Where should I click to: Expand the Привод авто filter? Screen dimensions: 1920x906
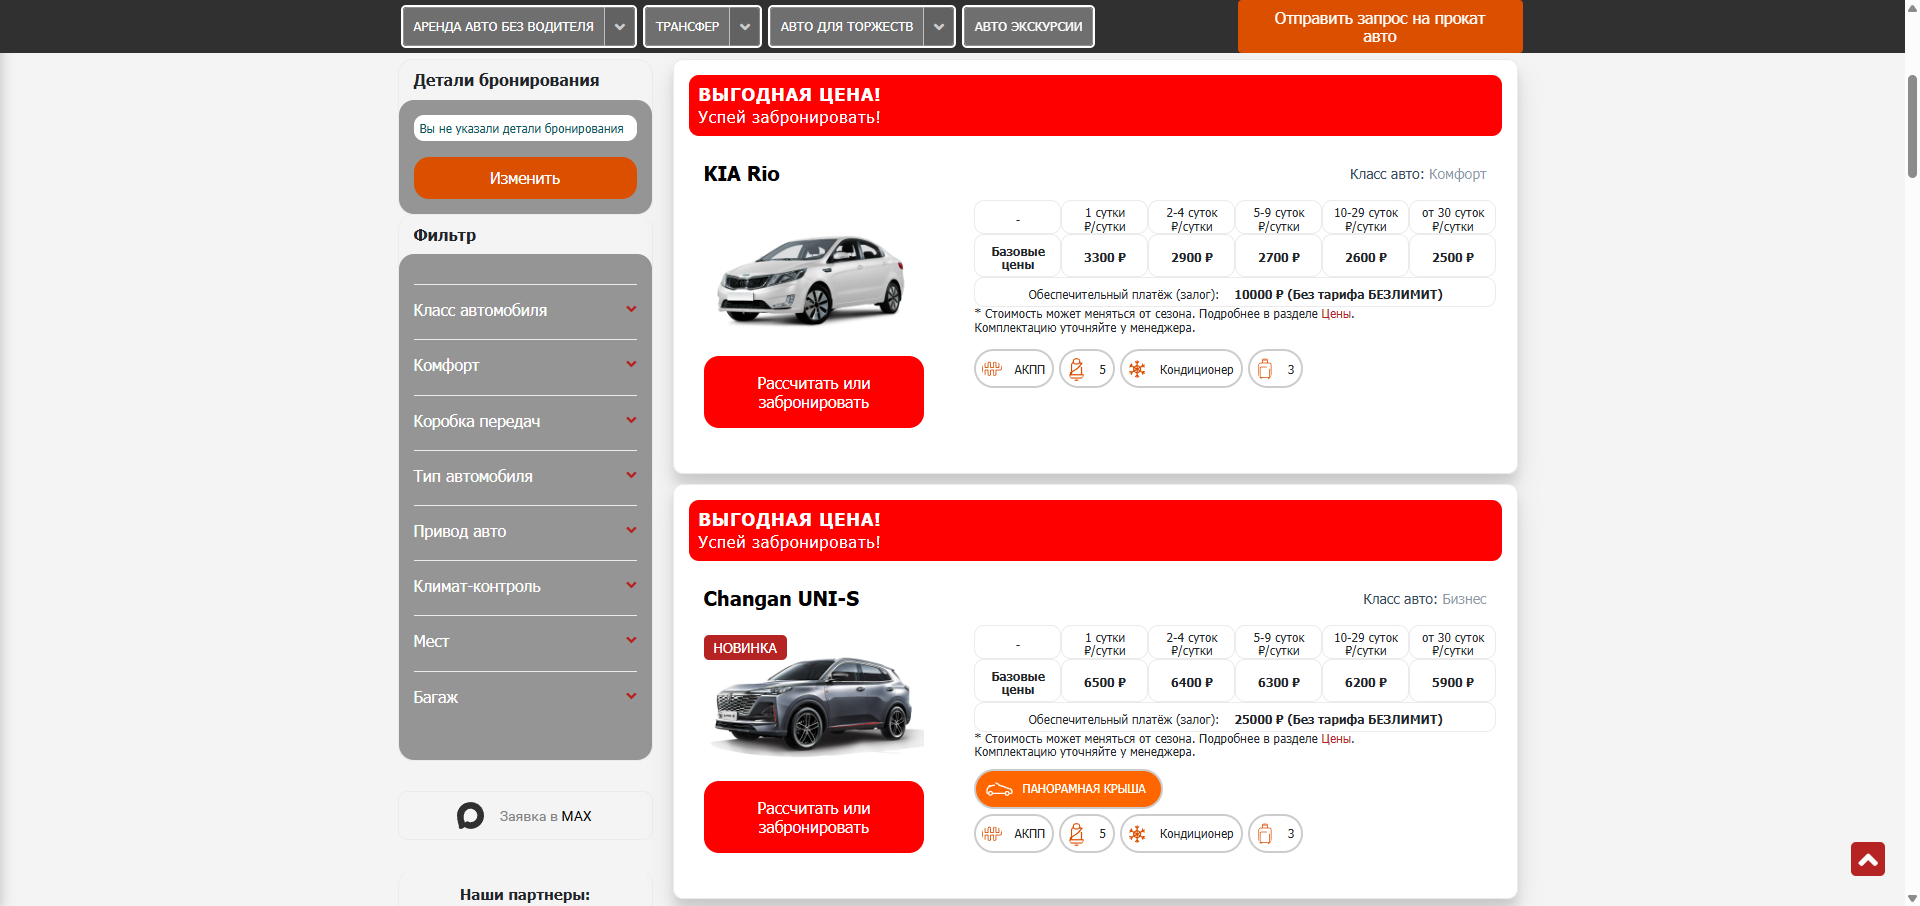pyautogui.click(x=525, y=531)
